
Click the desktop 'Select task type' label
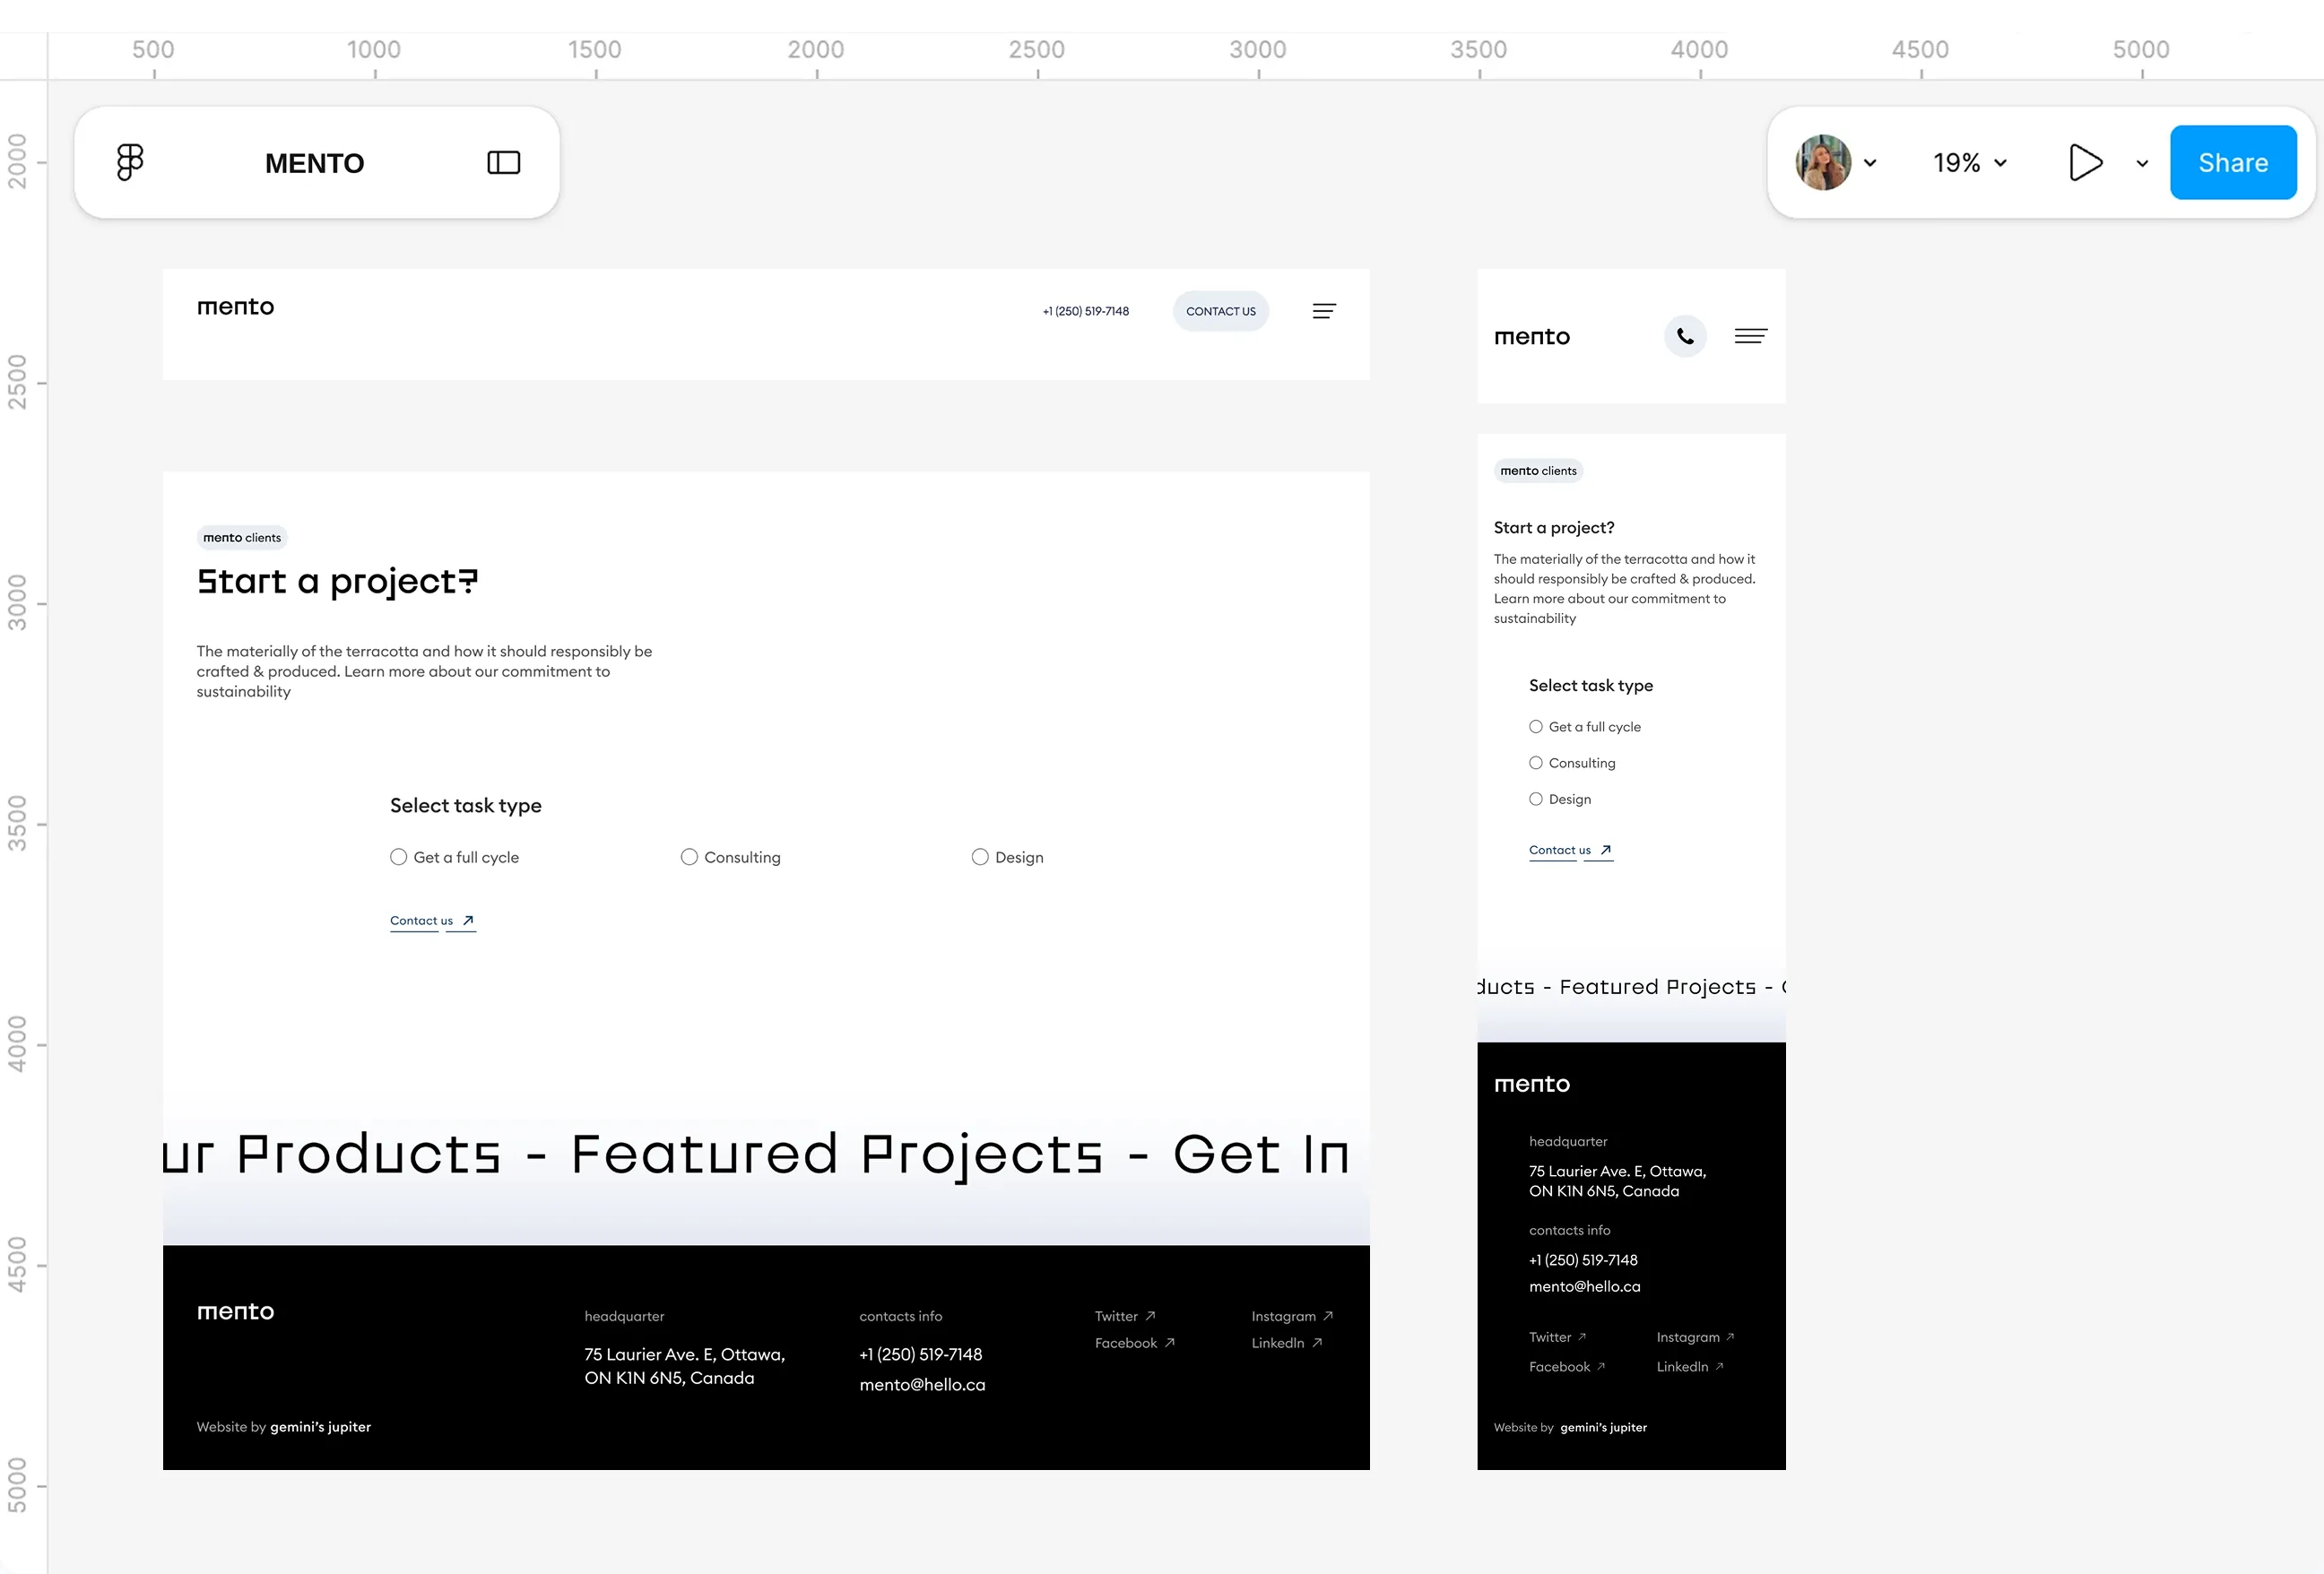[466, 806]
